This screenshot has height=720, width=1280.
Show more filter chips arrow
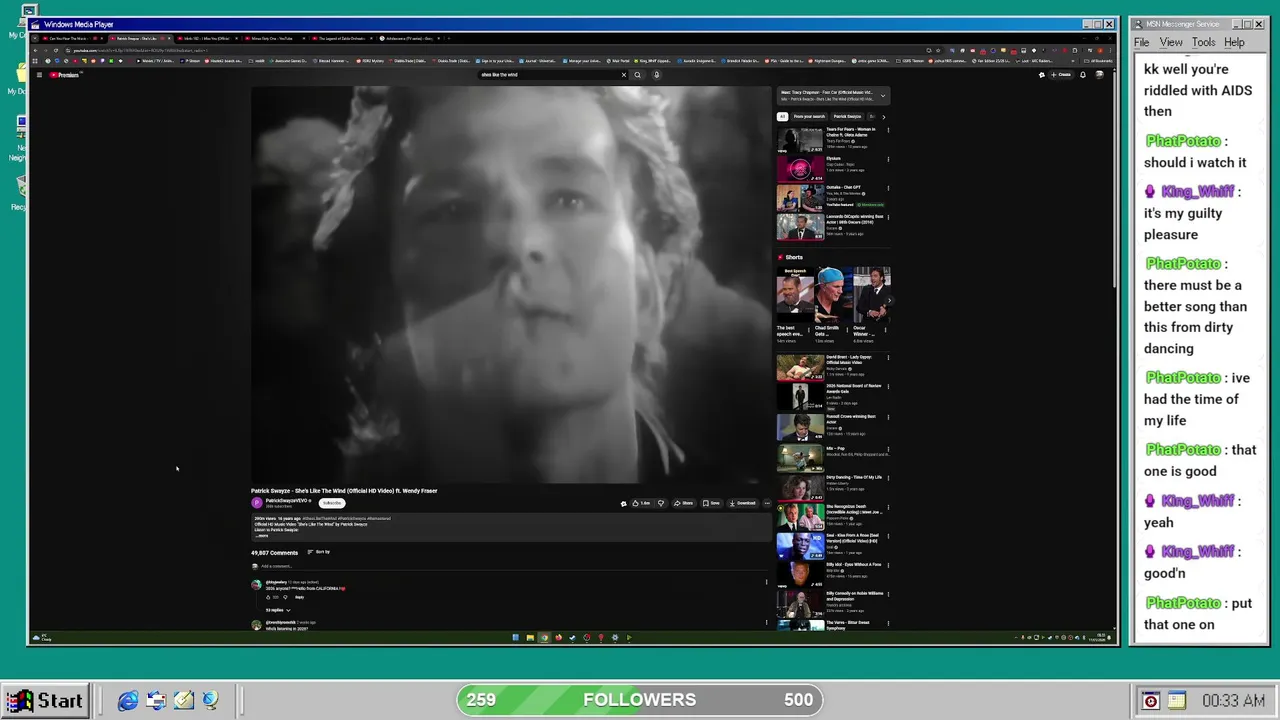(x=883, y=116)
